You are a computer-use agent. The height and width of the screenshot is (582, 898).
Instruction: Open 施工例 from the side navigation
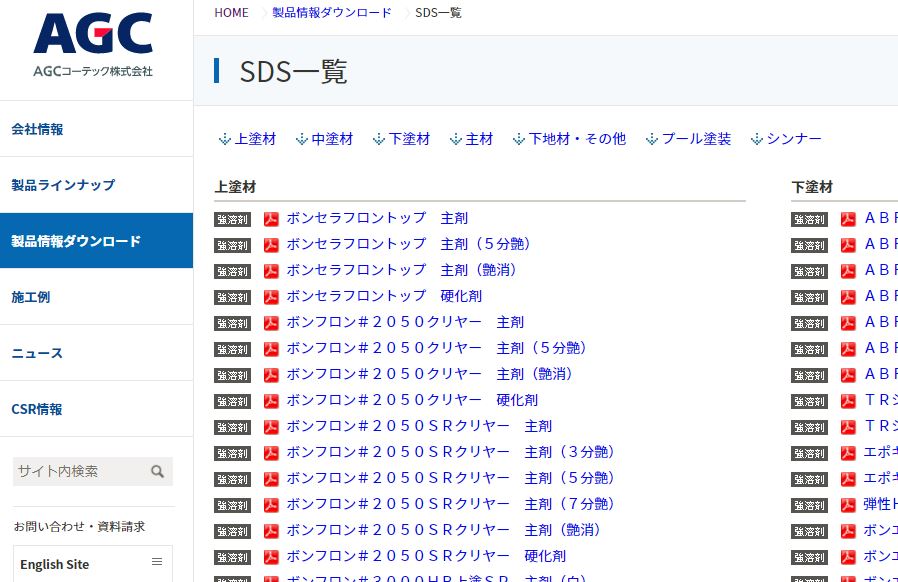tap(31, 297)
